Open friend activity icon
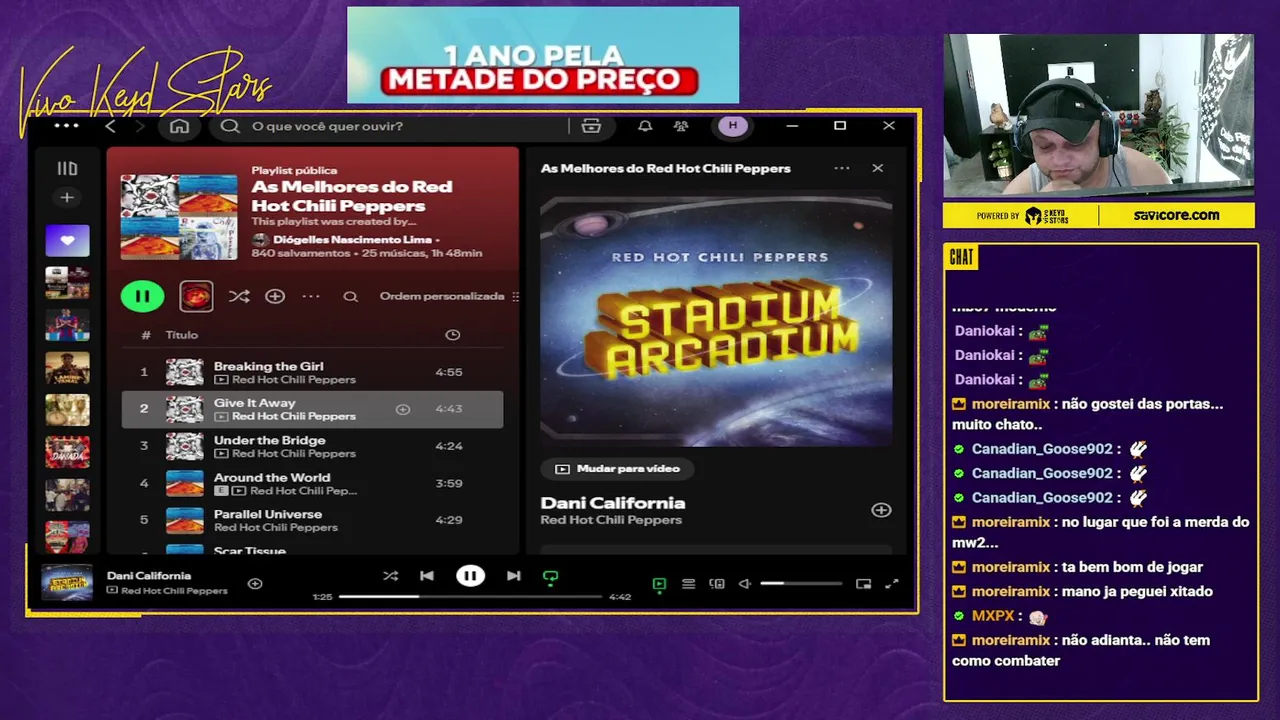The width and height of the screenshot is (1280, 720). tap(681, 126)
